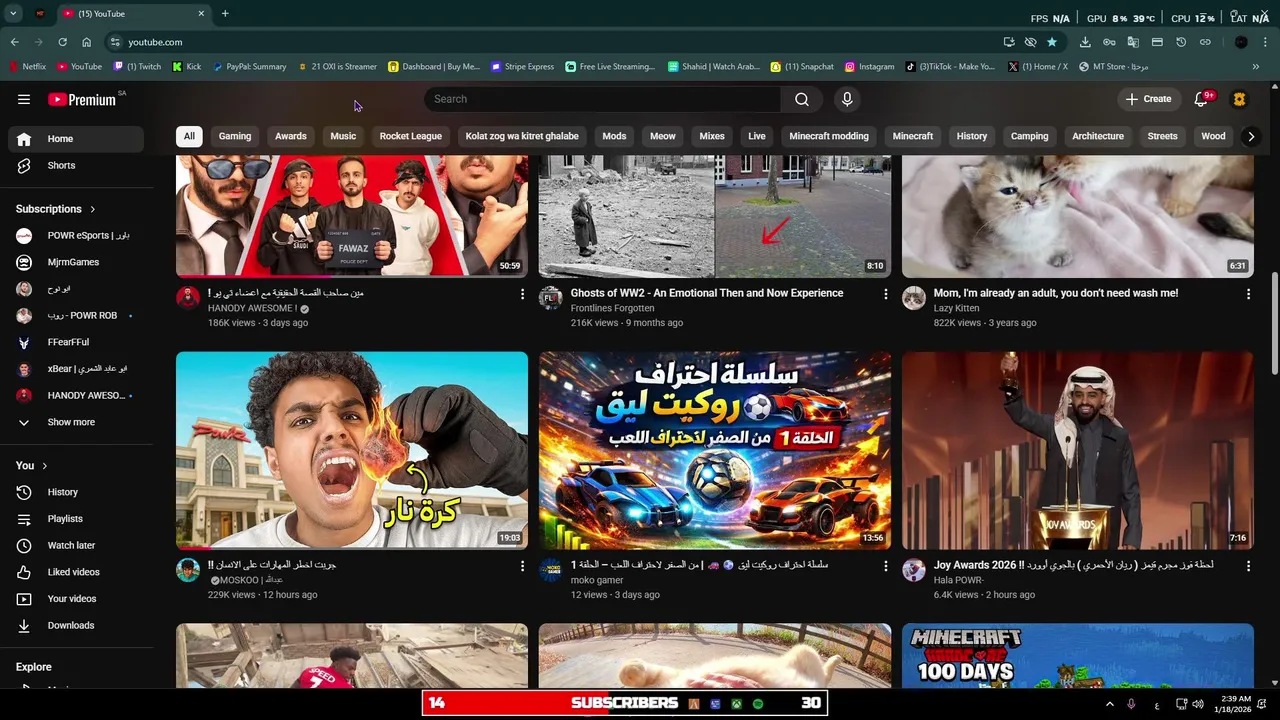Select the Architecture chip
The height and width of the screenshot is (720, 1280).
pos(1098,136)
